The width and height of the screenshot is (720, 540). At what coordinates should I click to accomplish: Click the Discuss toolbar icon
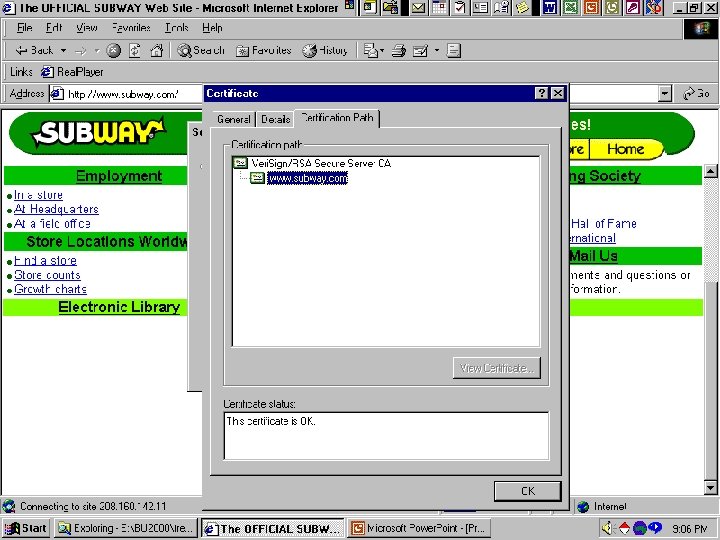click(454, 51)
